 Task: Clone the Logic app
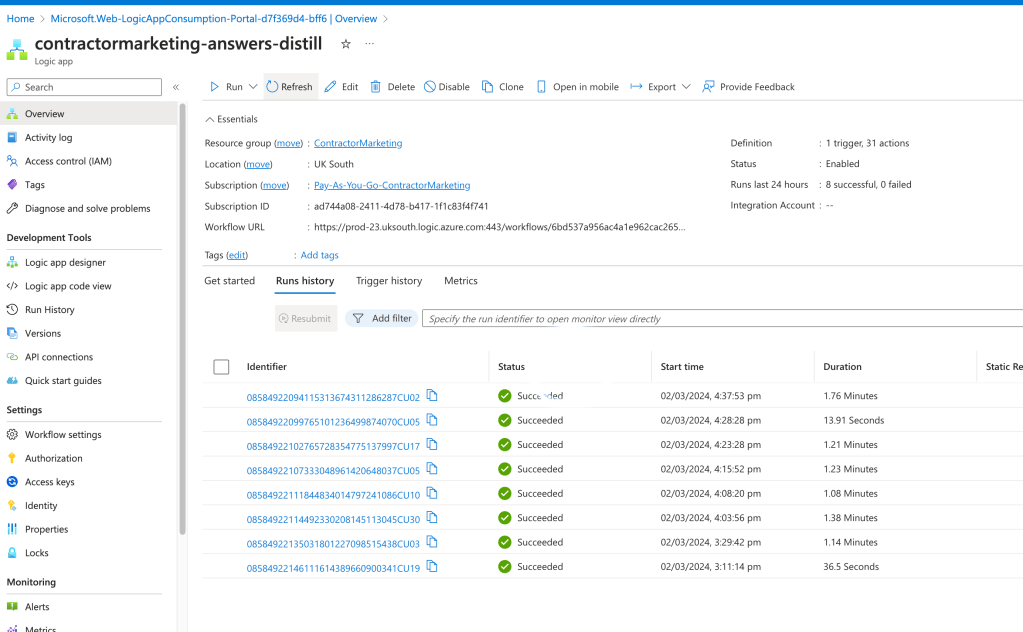pyautogui.click(x=503, y=87)
